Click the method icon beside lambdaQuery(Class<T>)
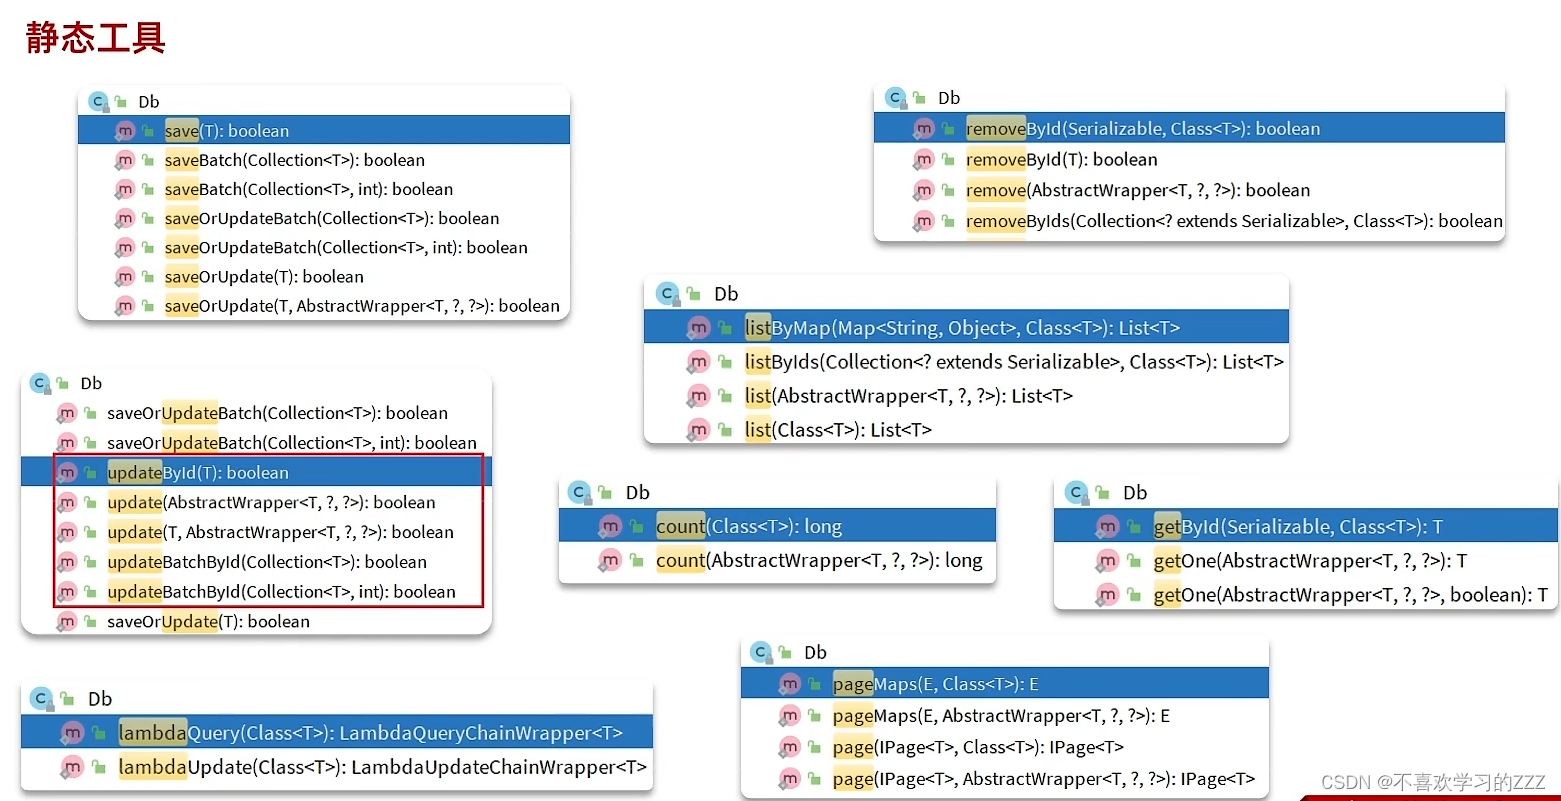Screen dimensions: 1561x801 [x=72, y=732]
